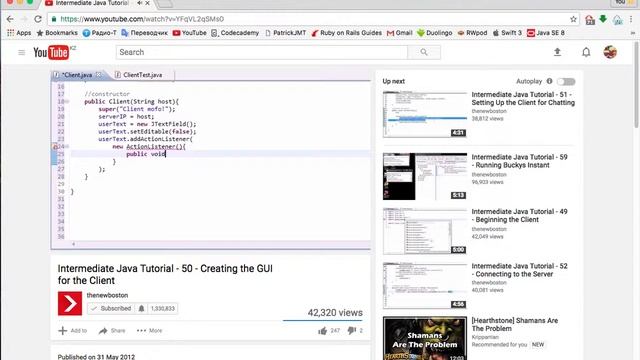Image resolution: width=640 pixels, height=360 pixels.
Task: Open the More actions menu under the video
Action: coord(149,331)
